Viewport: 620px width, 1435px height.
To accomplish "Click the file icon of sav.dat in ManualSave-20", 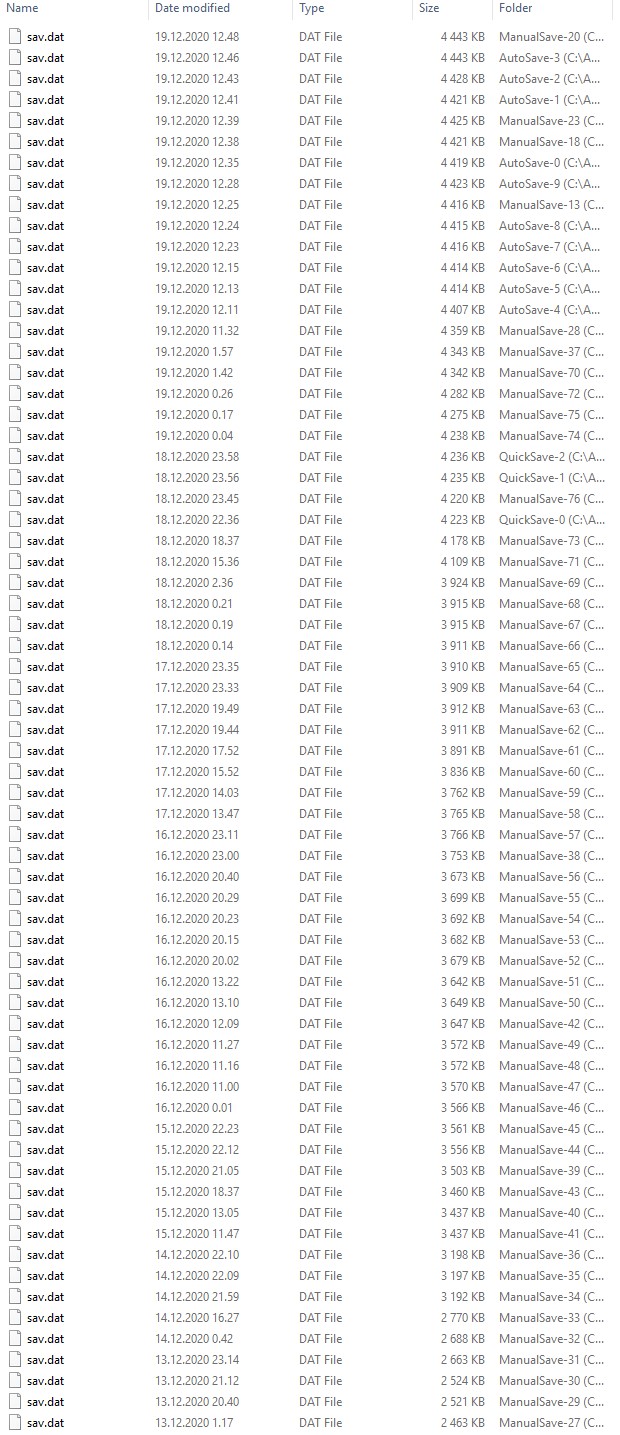I will tap(14, 36).
